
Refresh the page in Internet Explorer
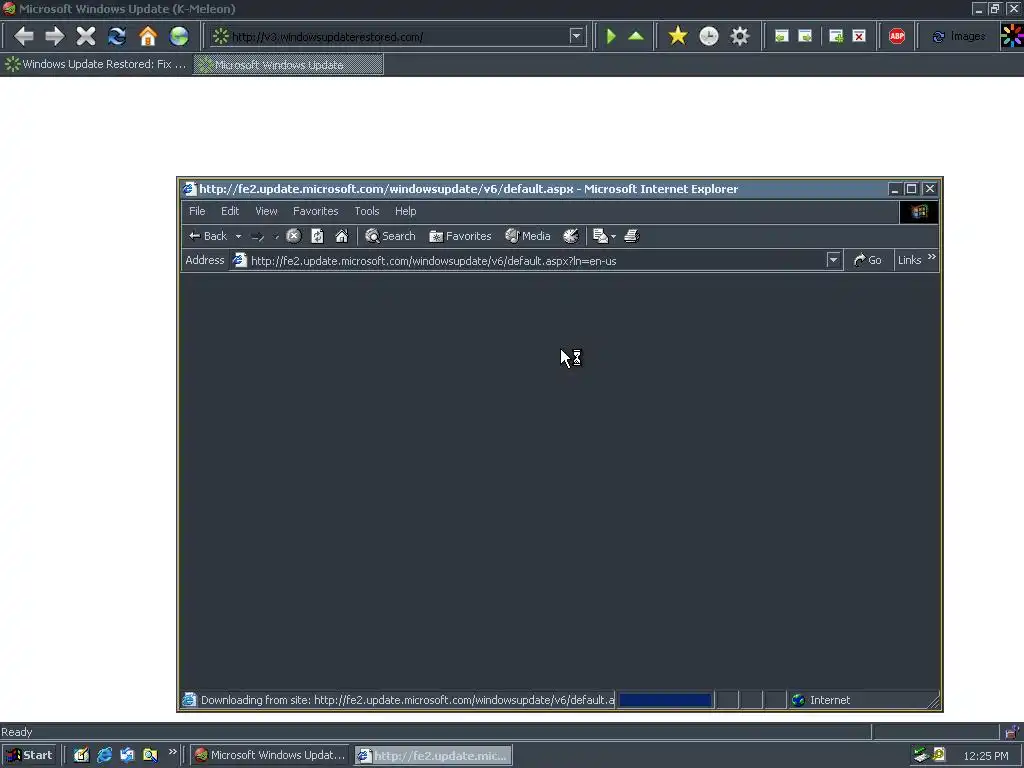[317, 236]
